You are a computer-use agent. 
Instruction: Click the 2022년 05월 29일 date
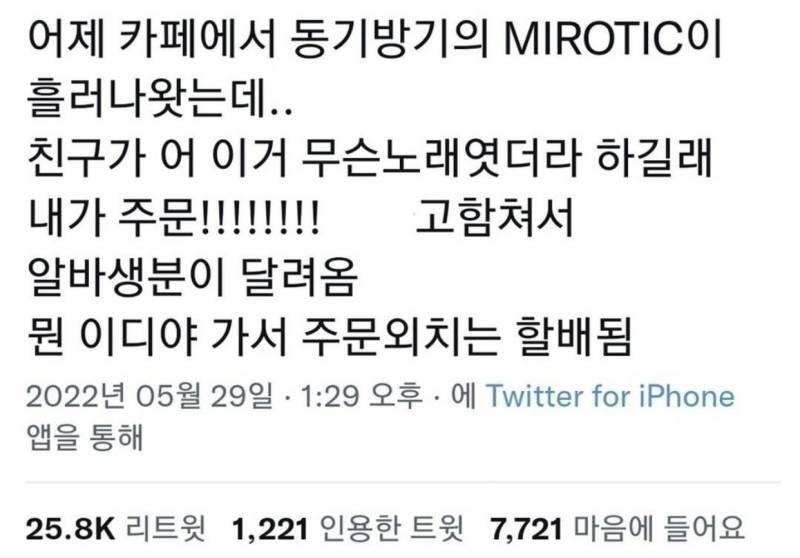click(x=149, y=396)
